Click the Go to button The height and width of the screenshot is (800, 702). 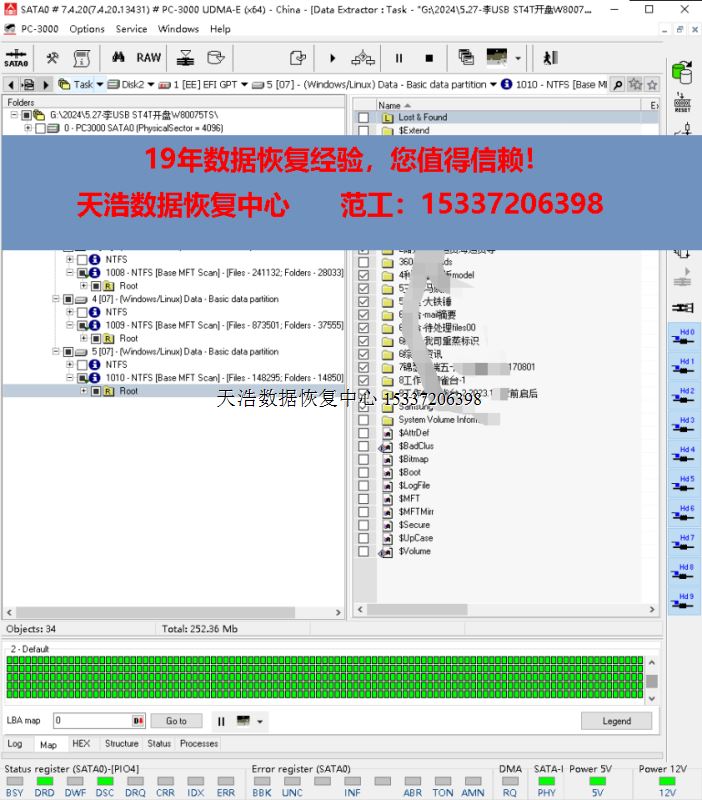click(x=176, y=721)
